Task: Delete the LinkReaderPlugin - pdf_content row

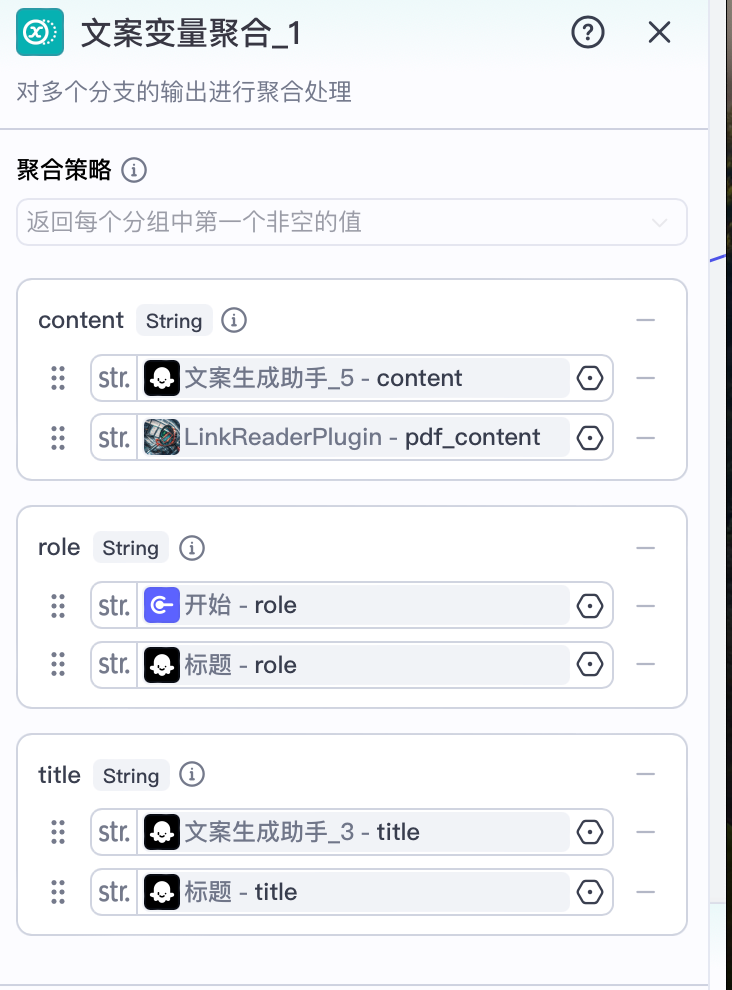Action: 645,438
